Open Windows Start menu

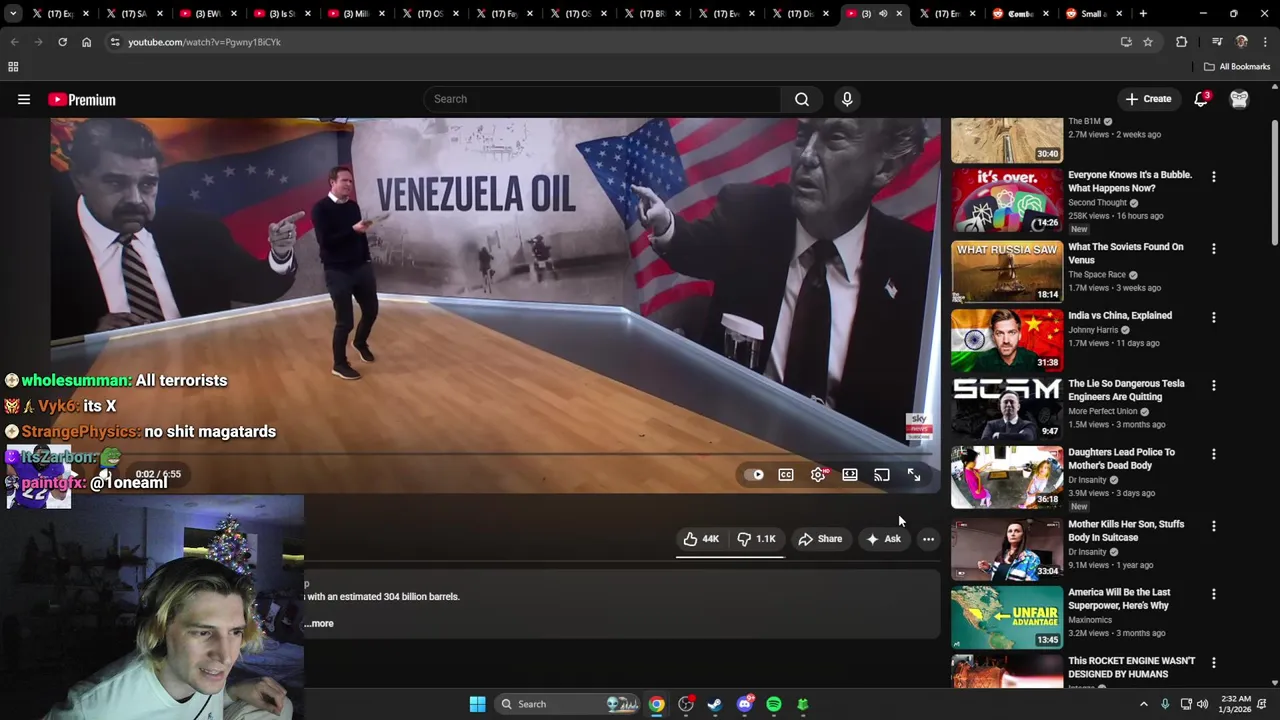[x=477, y=704]
